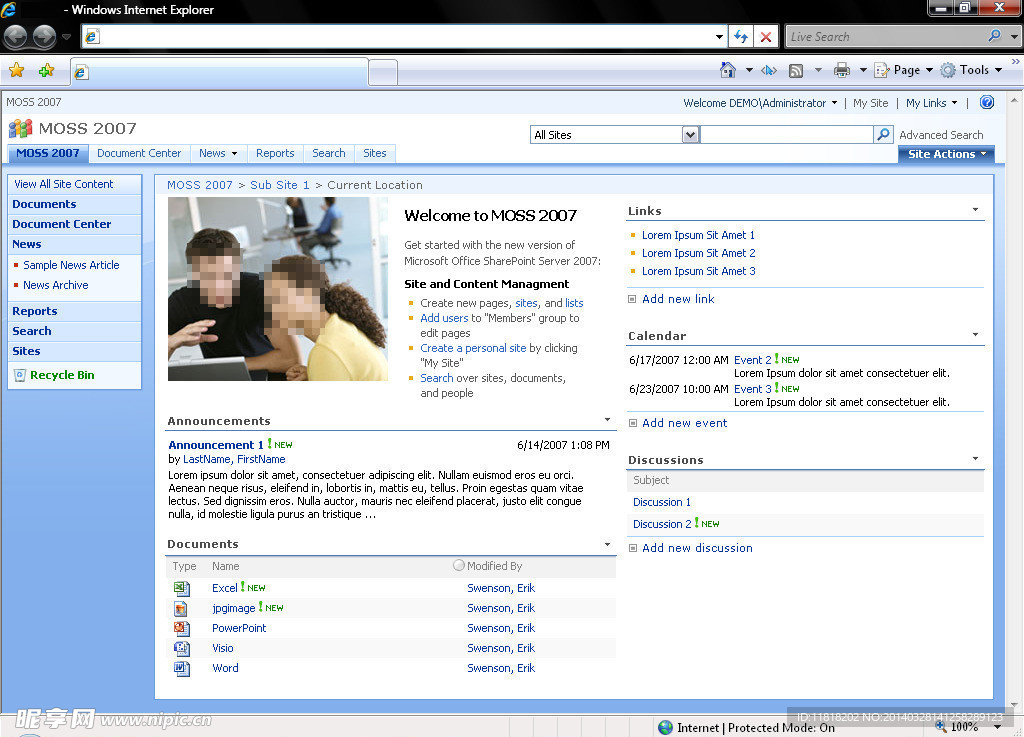1024x737 pixels.
Task: Click the jpgimage file type icon
Action: [181, 608]
